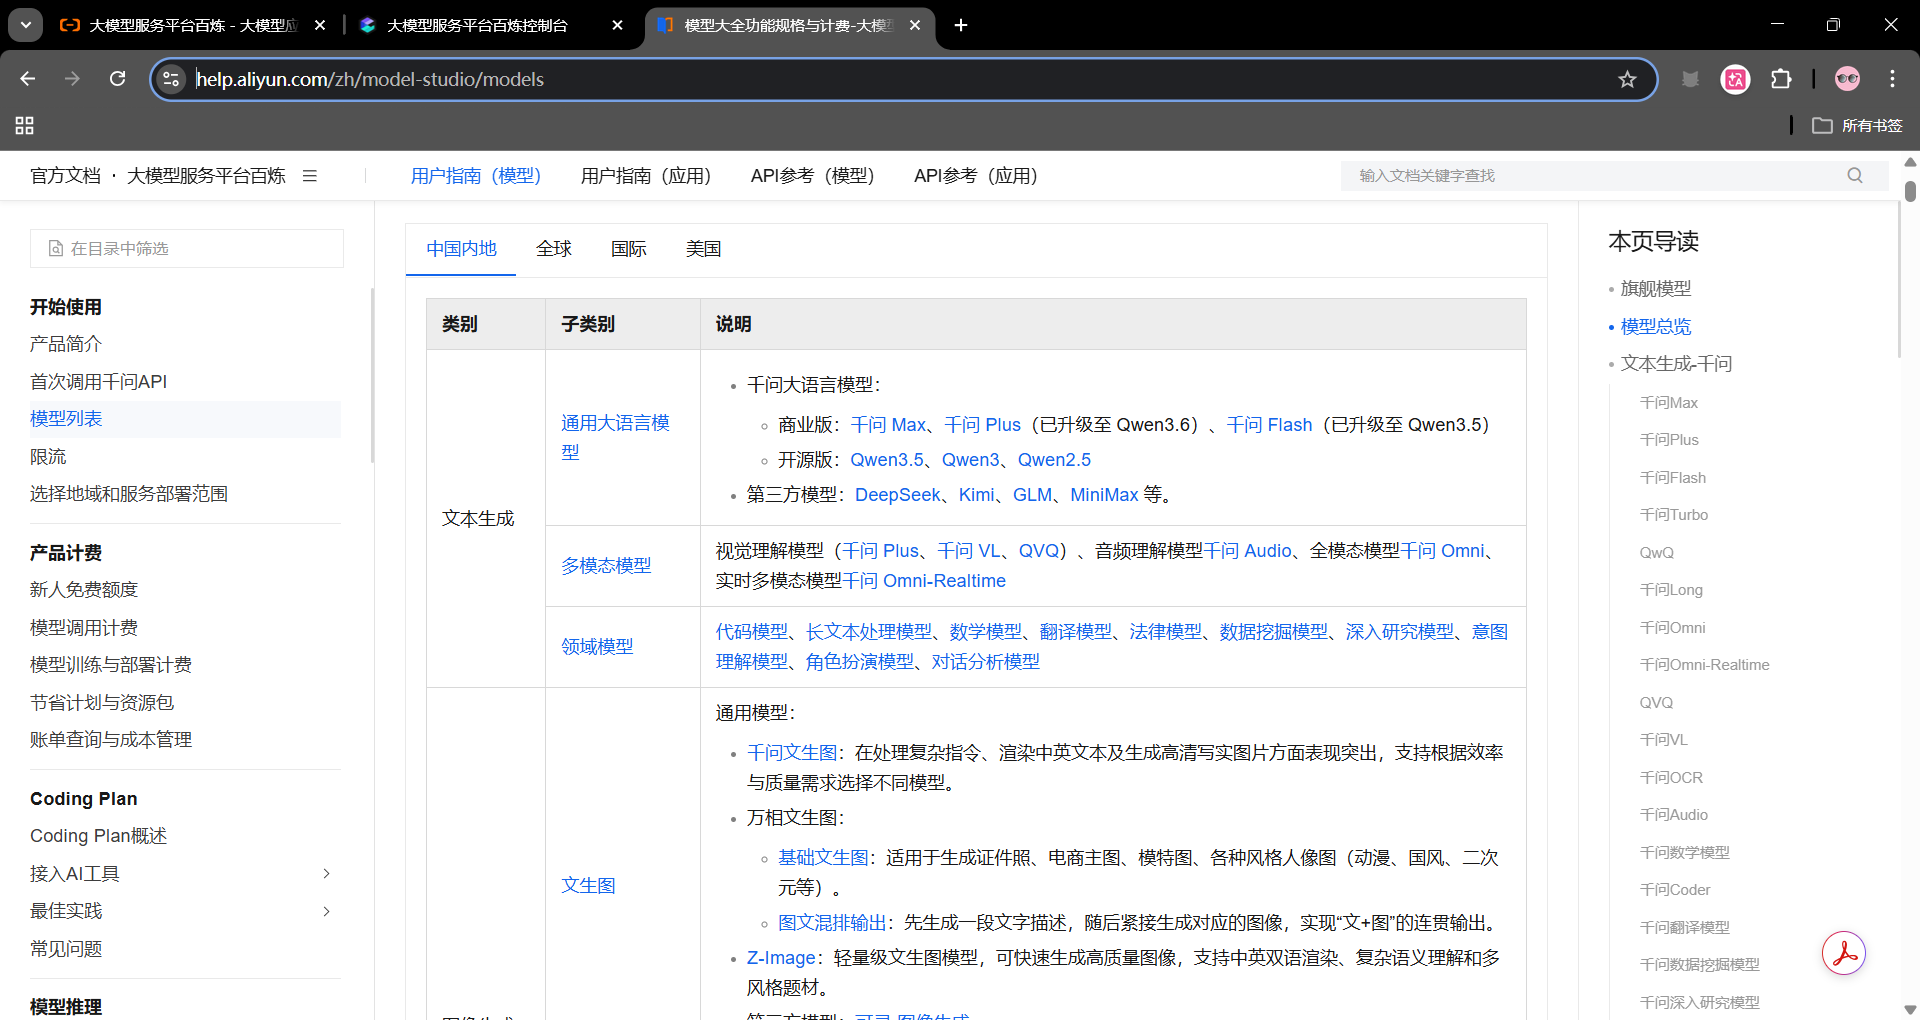
Task: Jump to QwQ in page guide
Action: point(1657,553)
